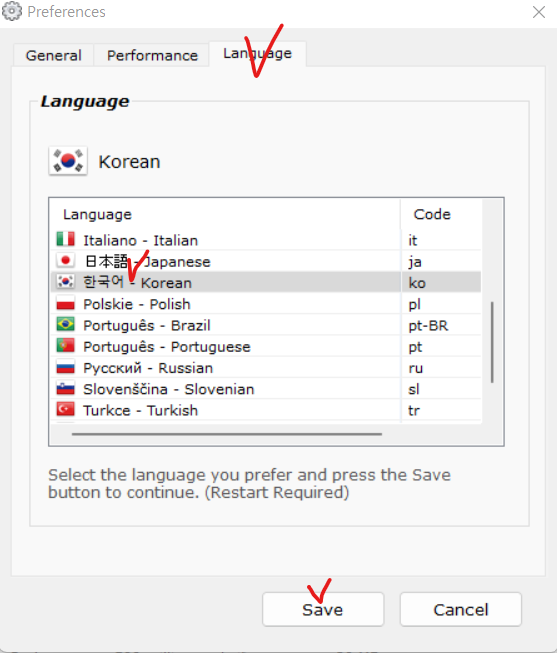
Task: Click the 'ru' code cell
Action: coord(441,368)
